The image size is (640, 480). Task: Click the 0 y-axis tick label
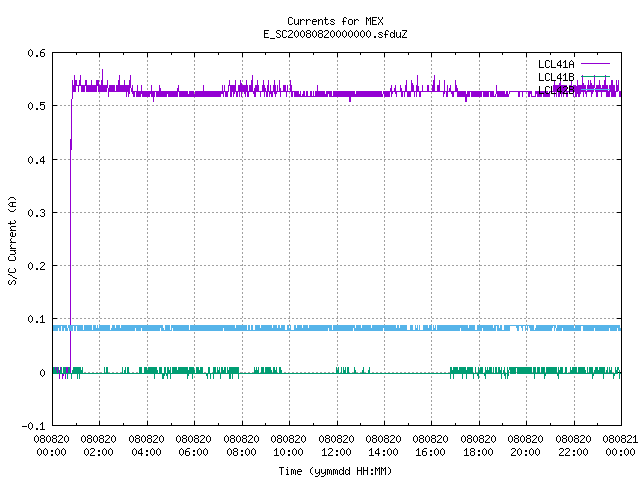pos(42,373)
